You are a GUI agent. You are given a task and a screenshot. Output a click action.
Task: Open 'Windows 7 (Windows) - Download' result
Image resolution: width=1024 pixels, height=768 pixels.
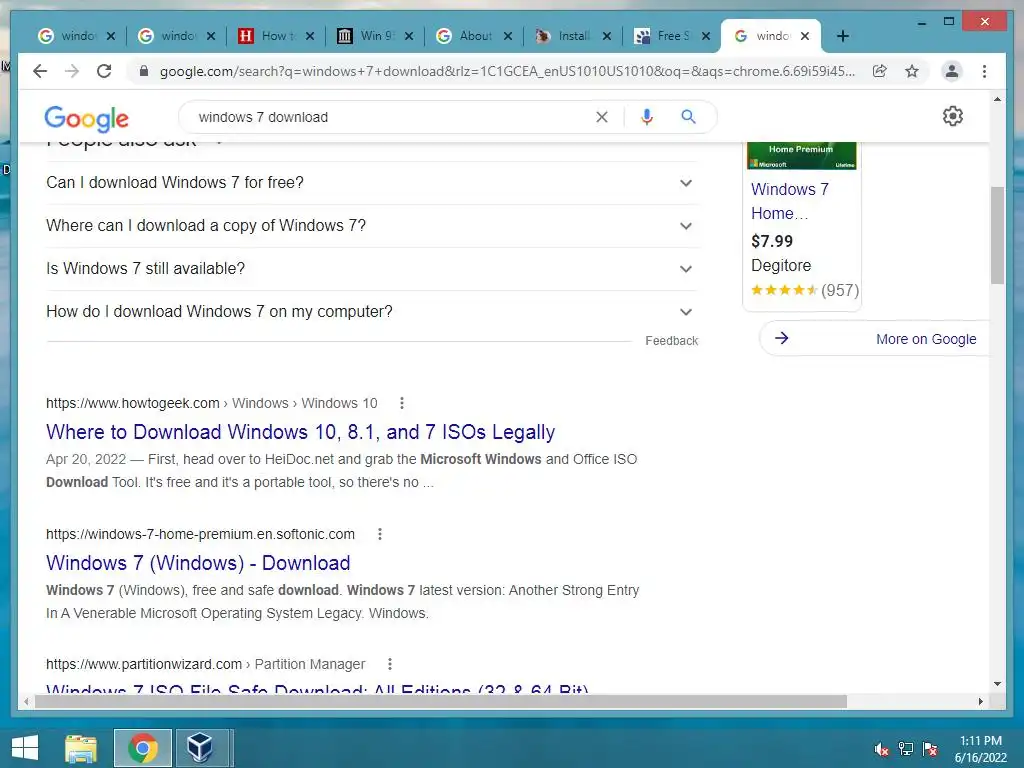point(198,563)
